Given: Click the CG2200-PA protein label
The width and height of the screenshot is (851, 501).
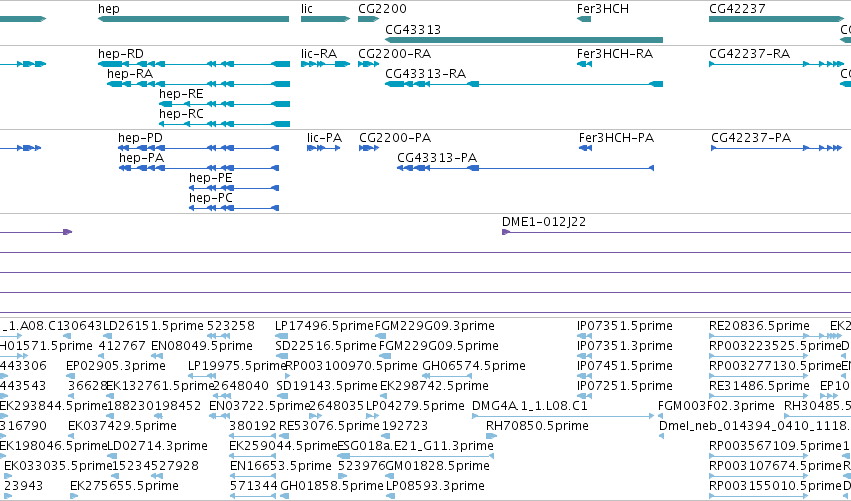Looking at the screenshot, I should 395,138.
